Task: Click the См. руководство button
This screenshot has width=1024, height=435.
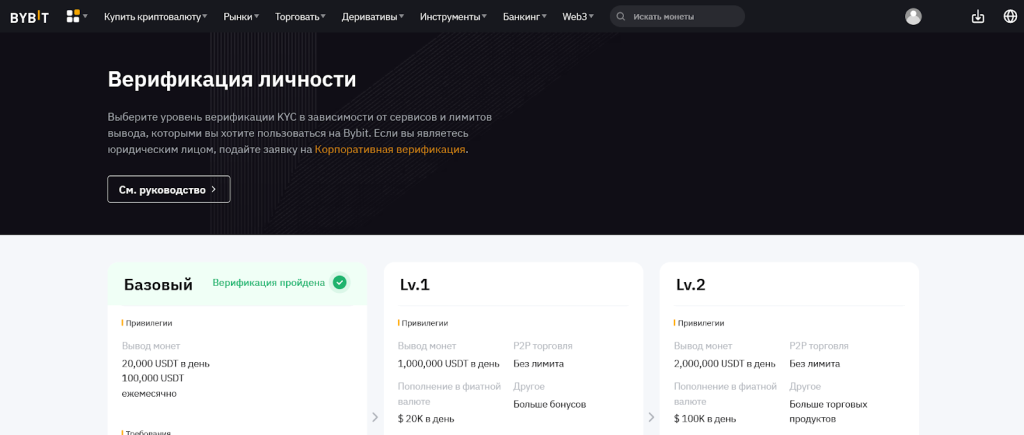Action: tap(168, 189)
